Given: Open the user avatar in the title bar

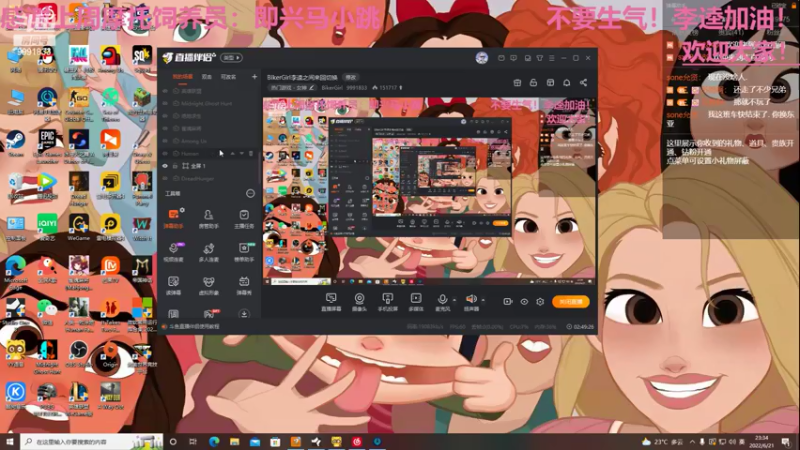Looking at the screenshot, I should [482, 58].
